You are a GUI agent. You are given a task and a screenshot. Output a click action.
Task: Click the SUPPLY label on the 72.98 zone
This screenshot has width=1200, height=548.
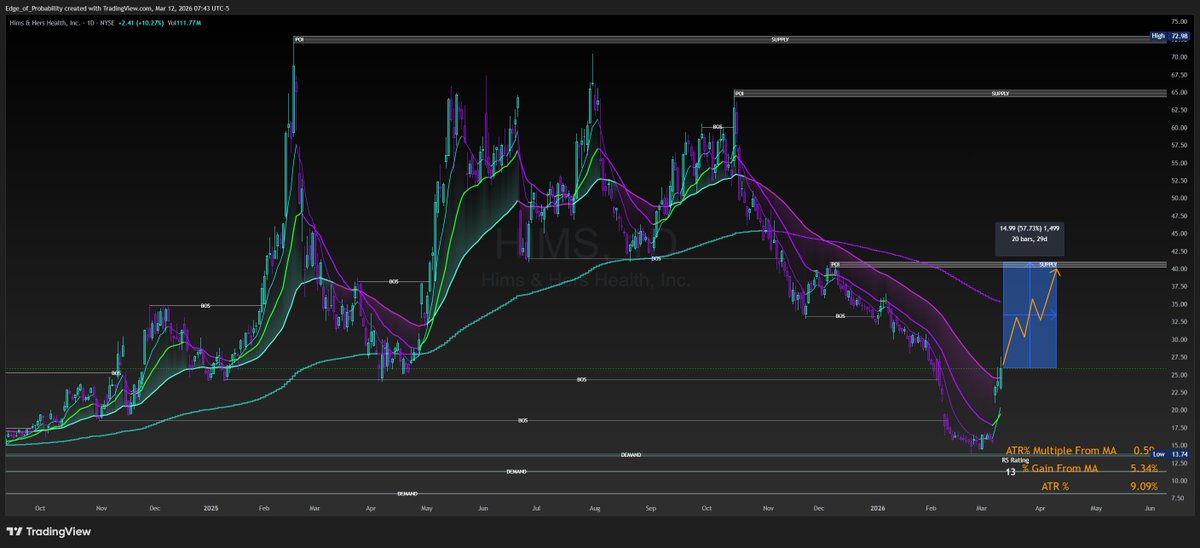pyautogui.click(x=780, y=40)
